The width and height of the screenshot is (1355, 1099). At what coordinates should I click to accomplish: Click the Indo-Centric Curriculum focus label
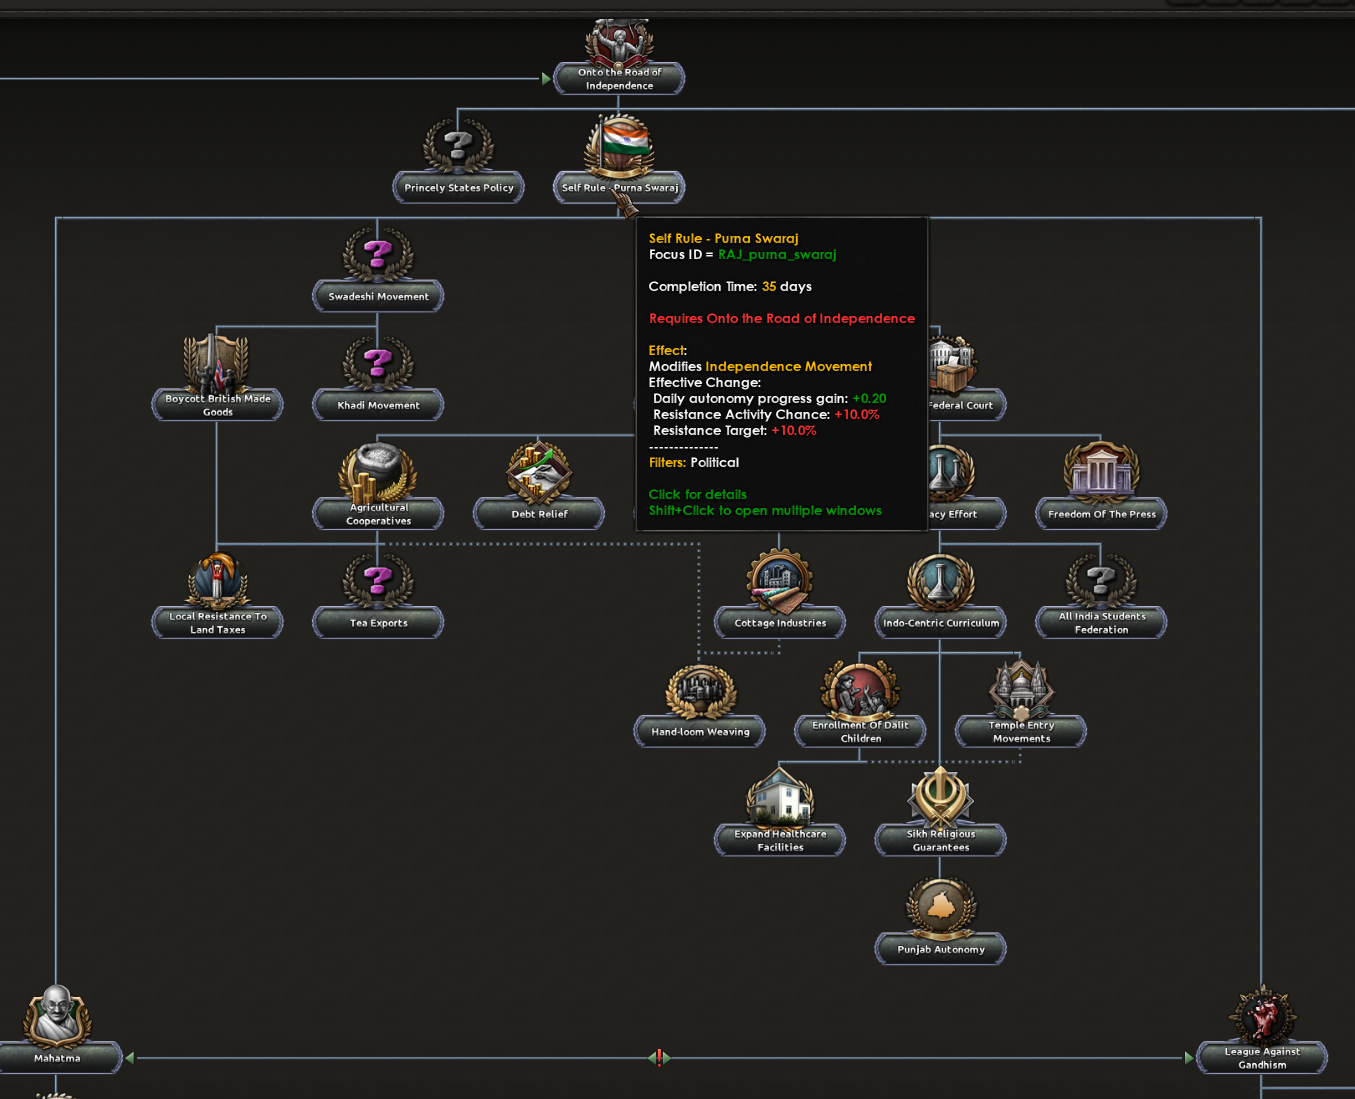(x=940, y=623)
